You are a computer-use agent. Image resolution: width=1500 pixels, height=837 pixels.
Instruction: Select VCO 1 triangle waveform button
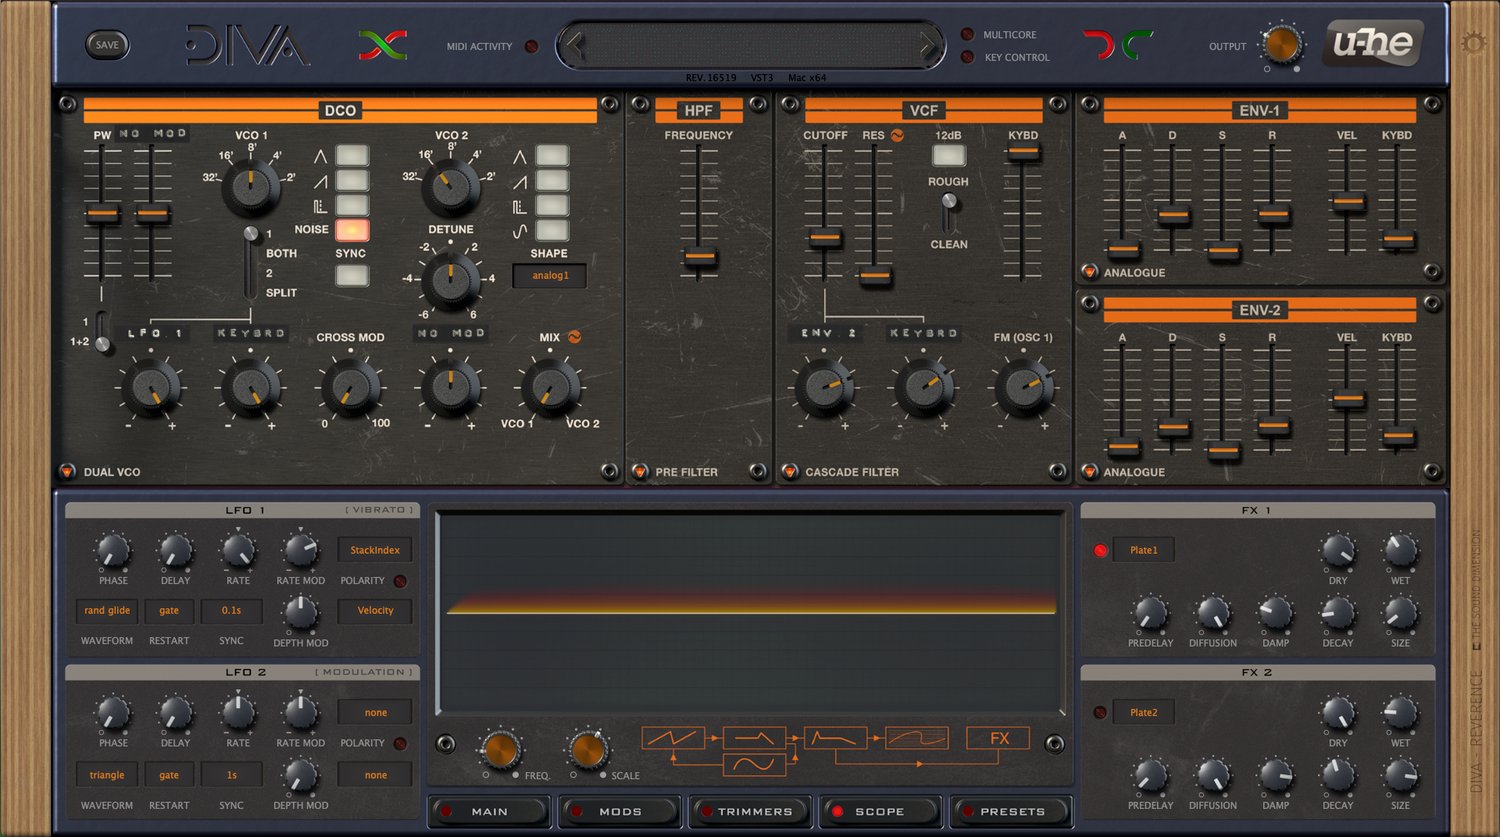352,156
